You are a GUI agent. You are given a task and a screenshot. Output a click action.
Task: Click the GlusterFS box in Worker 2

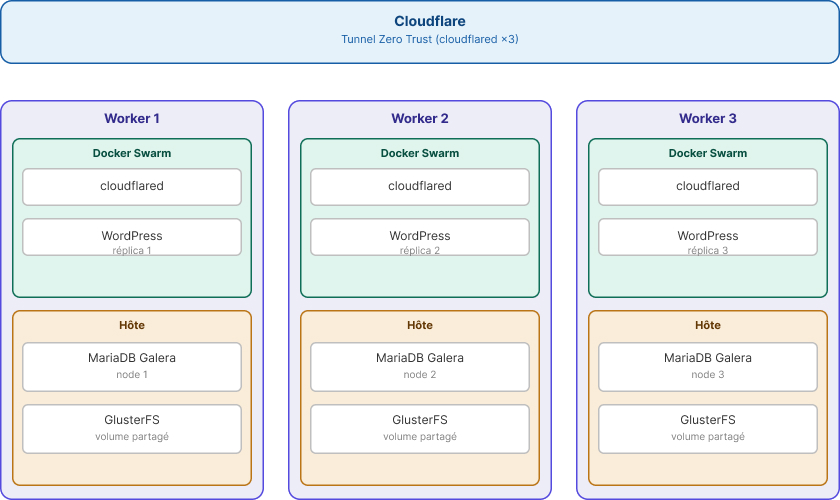click(419, 429)
